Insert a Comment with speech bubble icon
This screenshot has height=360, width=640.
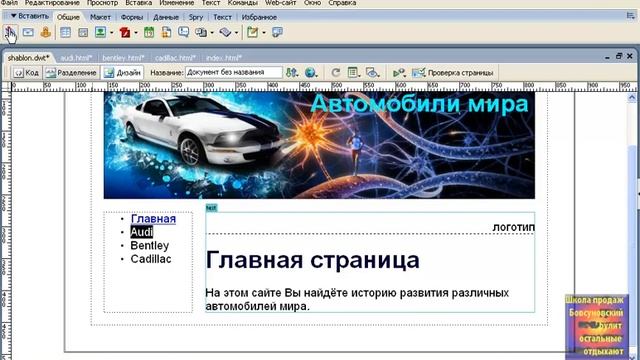(x=183, y=32)
